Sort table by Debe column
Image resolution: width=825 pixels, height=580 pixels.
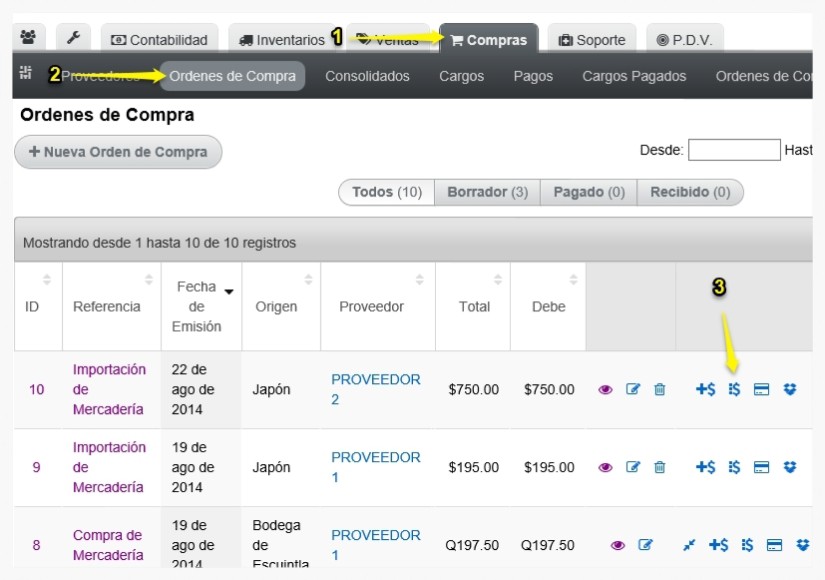click(548, 306)
